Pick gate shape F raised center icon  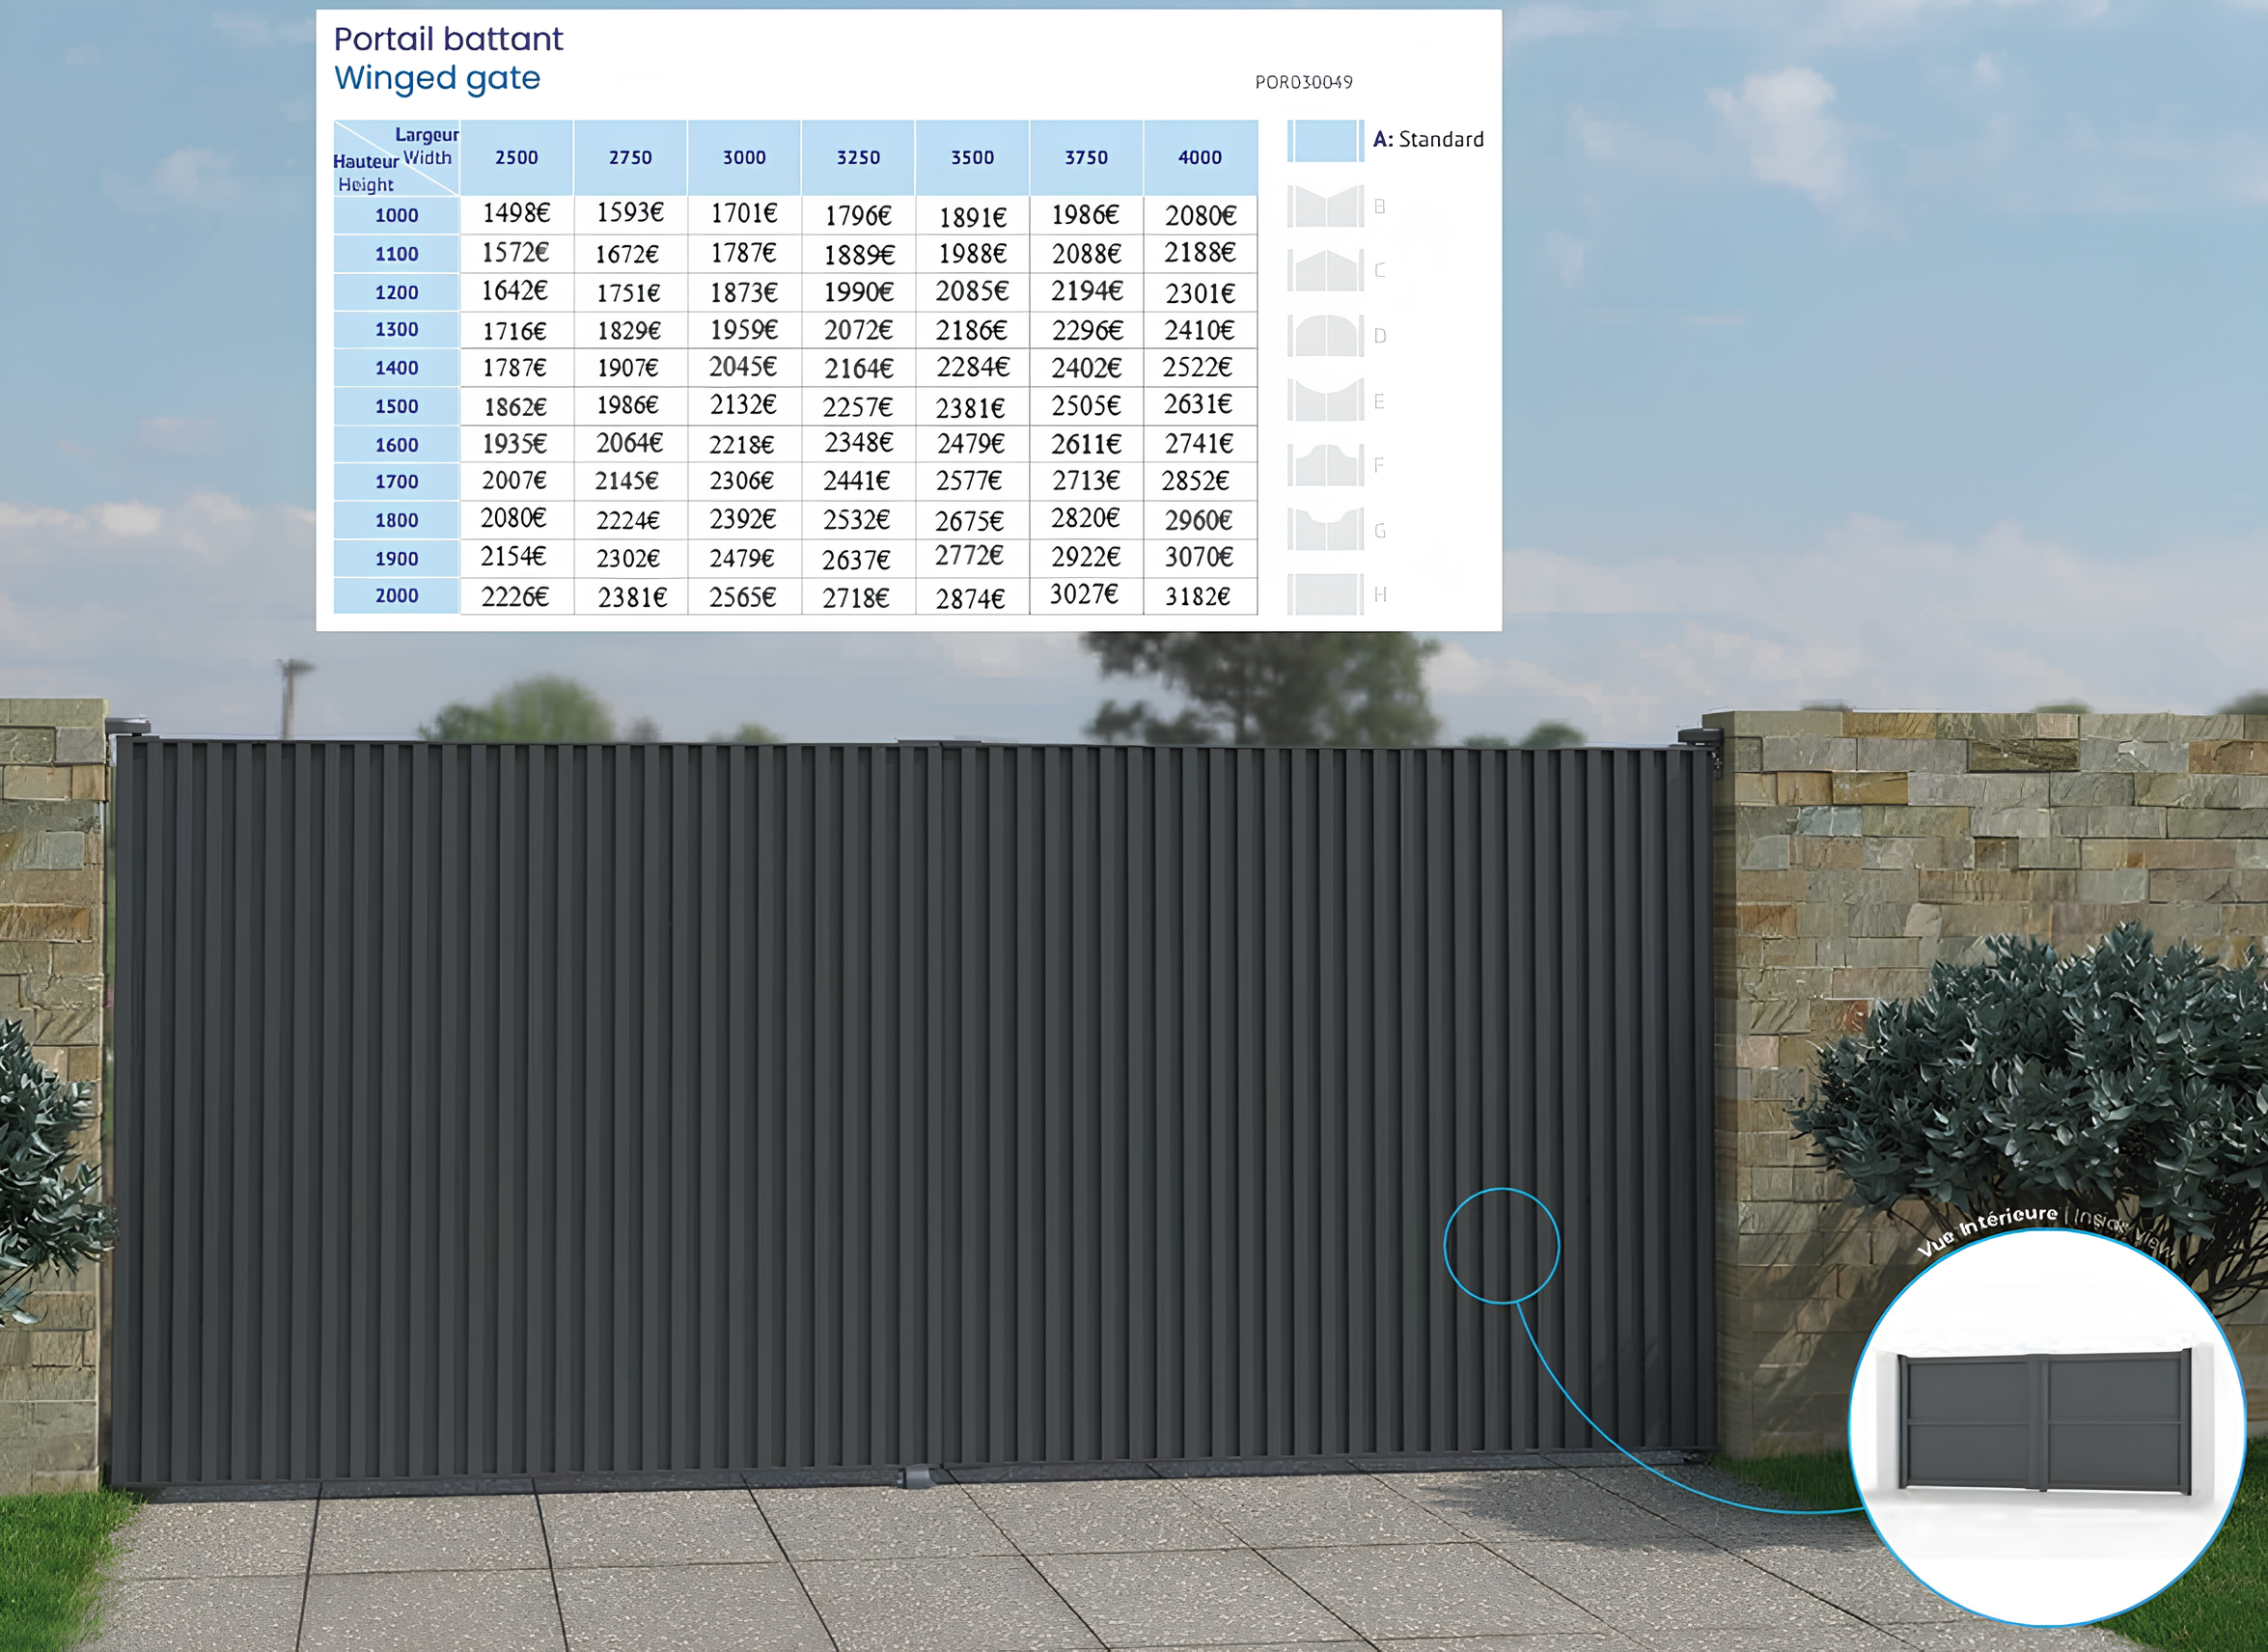click(x=1325, y=465)
